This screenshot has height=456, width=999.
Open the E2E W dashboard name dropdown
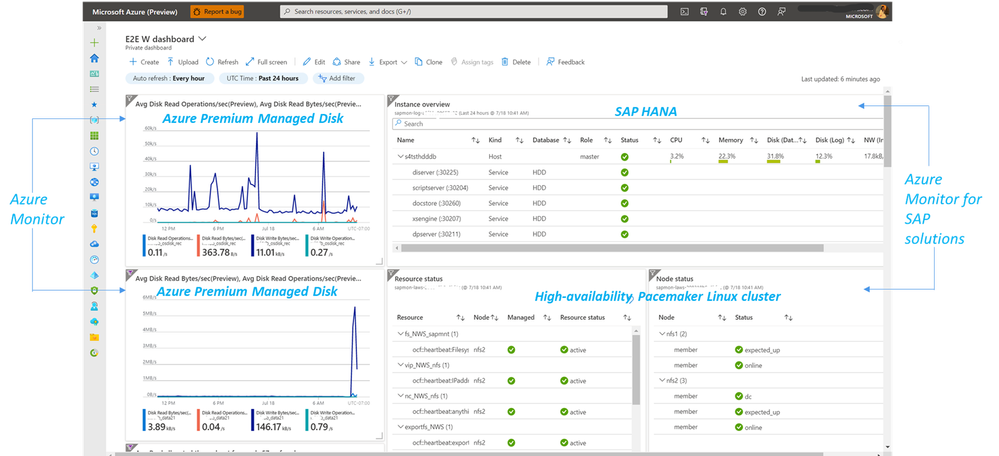click(203, 38)
